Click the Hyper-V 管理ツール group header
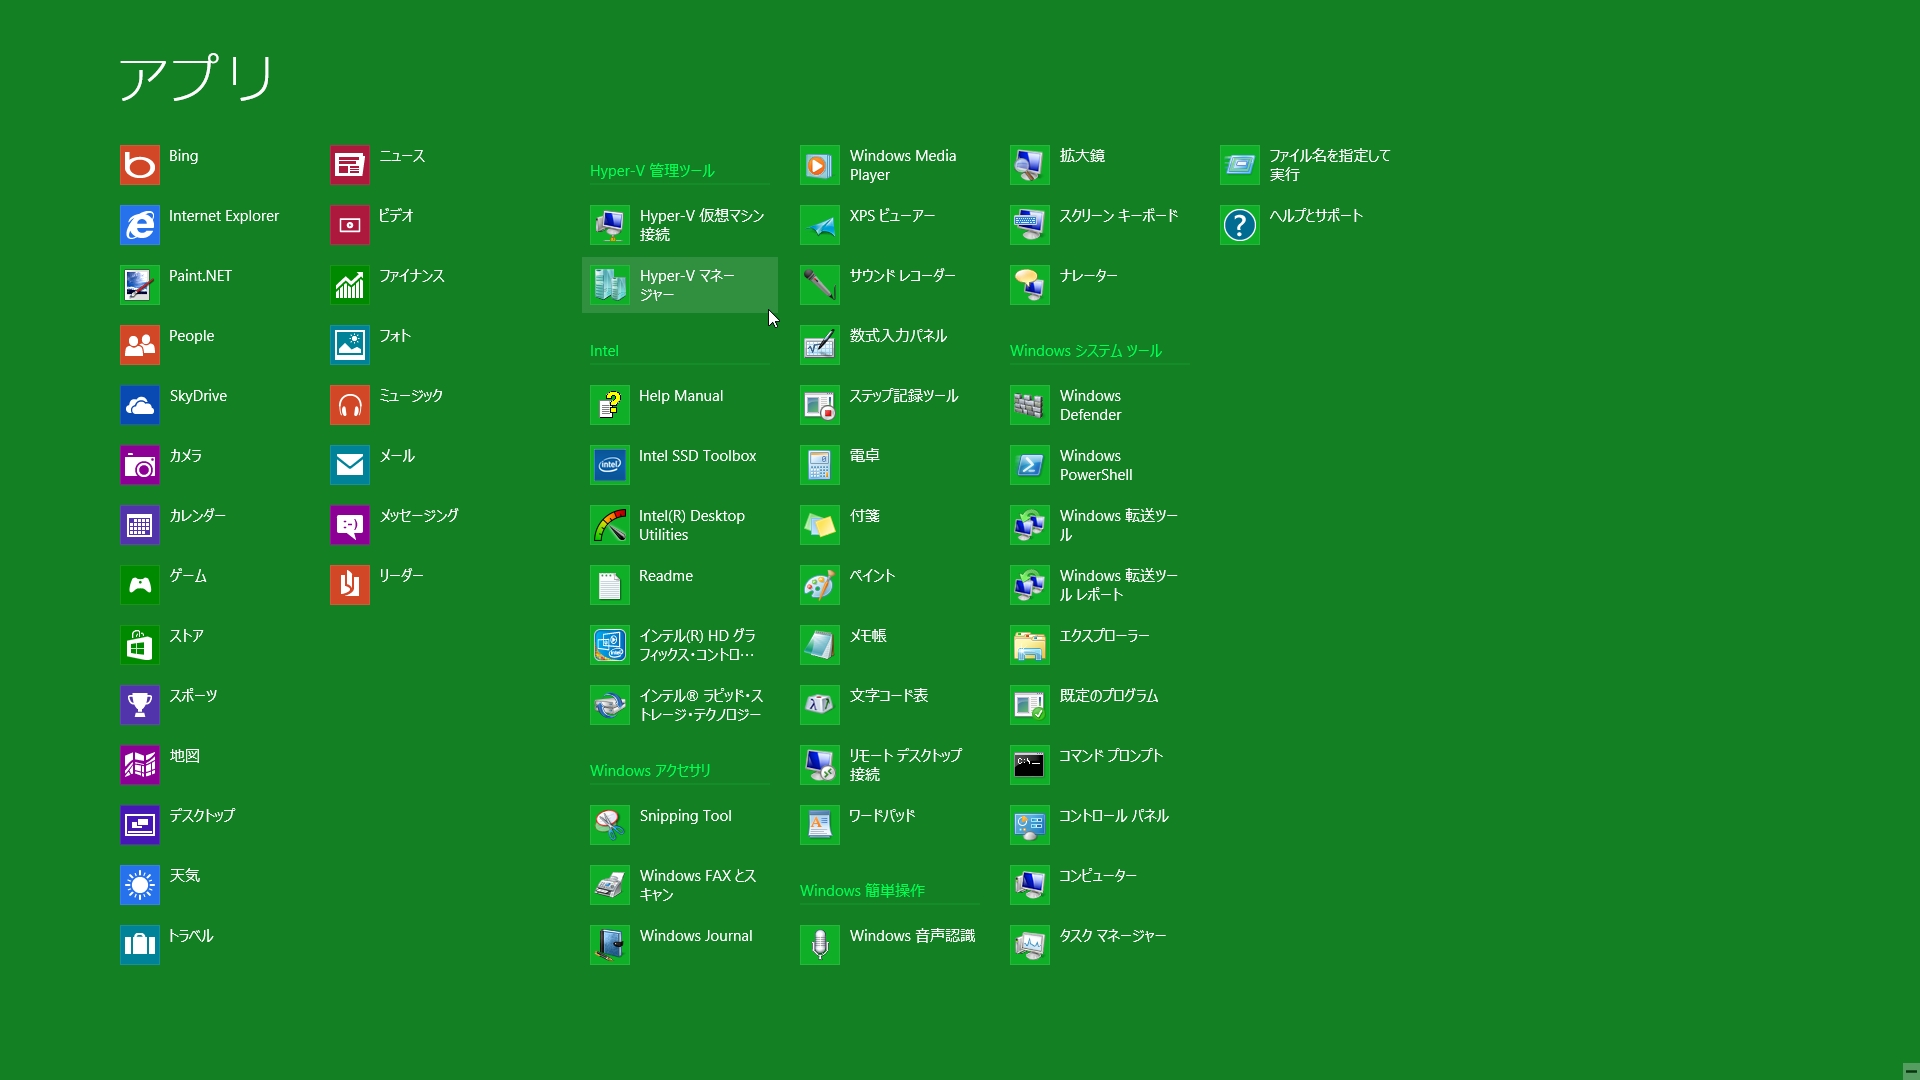The width and height of the screenshot is (1920, 1080). click(652, 171)
